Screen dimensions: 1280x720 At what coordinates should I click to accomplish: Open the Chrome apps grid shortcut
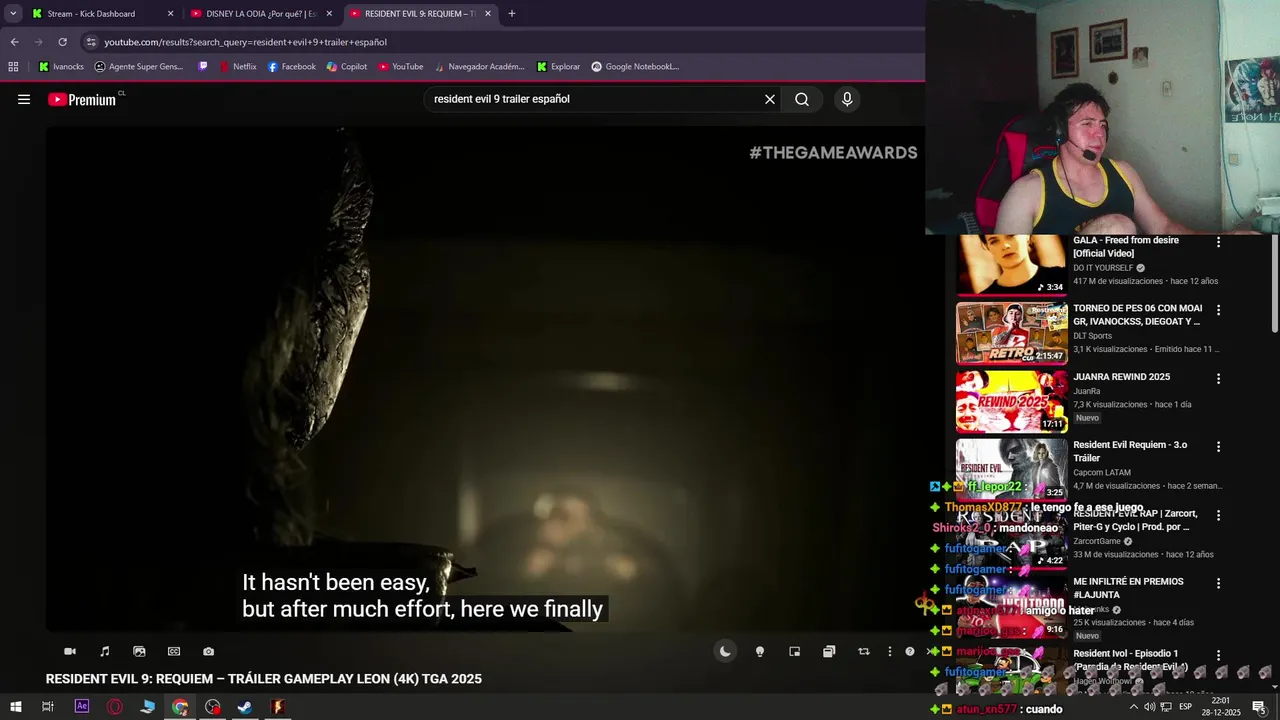[13, 67]
